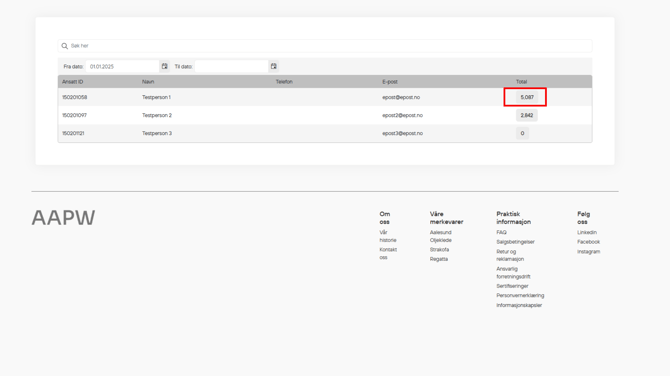Sort by the Total column header
The height and width of the screenshot is (376, 670).
(521, 82)
